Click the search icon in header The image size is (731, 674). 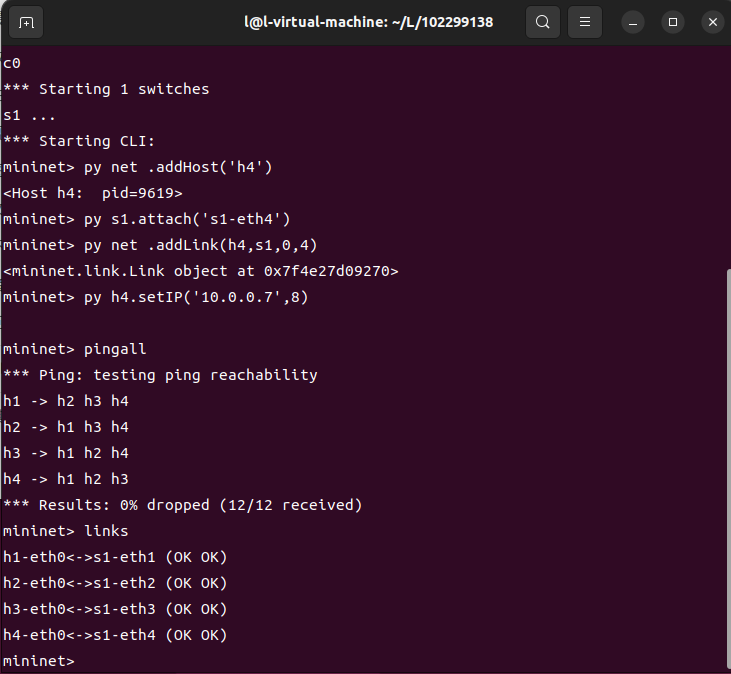542,22
